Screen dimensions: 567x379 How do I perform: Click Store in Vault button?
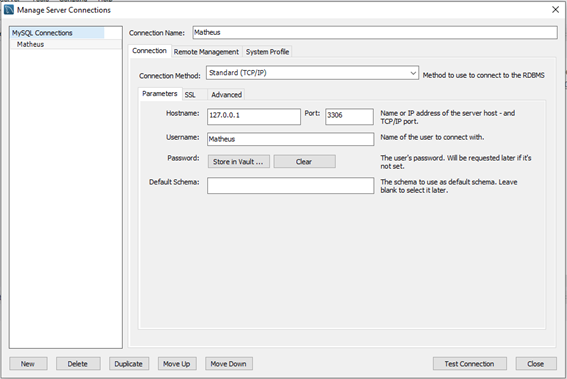click(x=239, y=162)
